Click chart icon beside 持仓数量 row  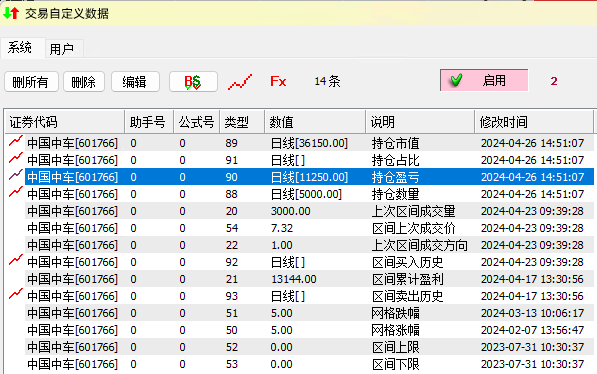(x=16, y=192)
